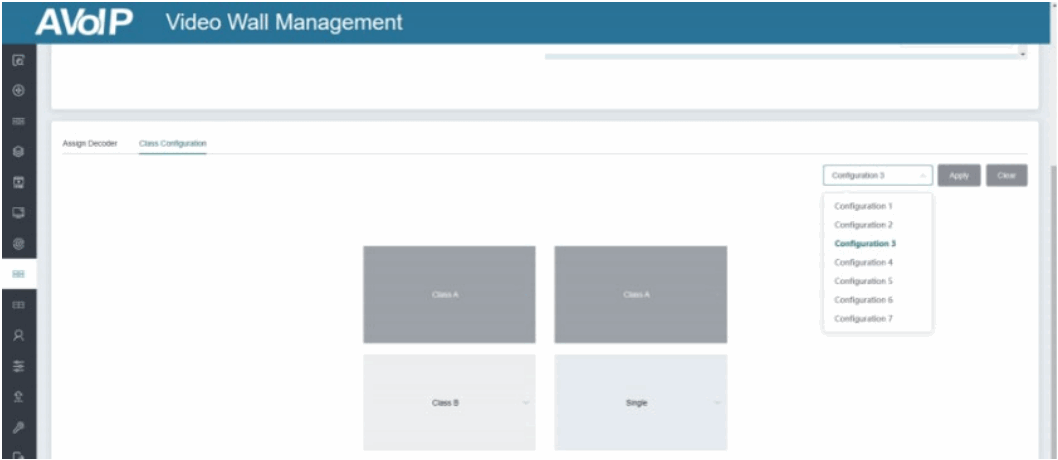Screen dimensions: 1058x460
Task: Click the Apply button
Action: click(959, 175)
